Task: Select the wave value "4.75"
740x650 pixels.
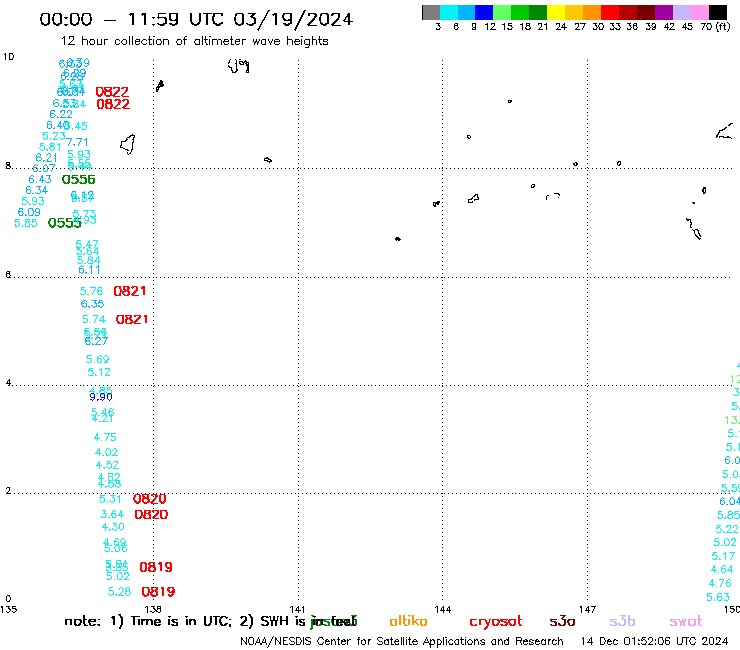Action: coord(105,438)
